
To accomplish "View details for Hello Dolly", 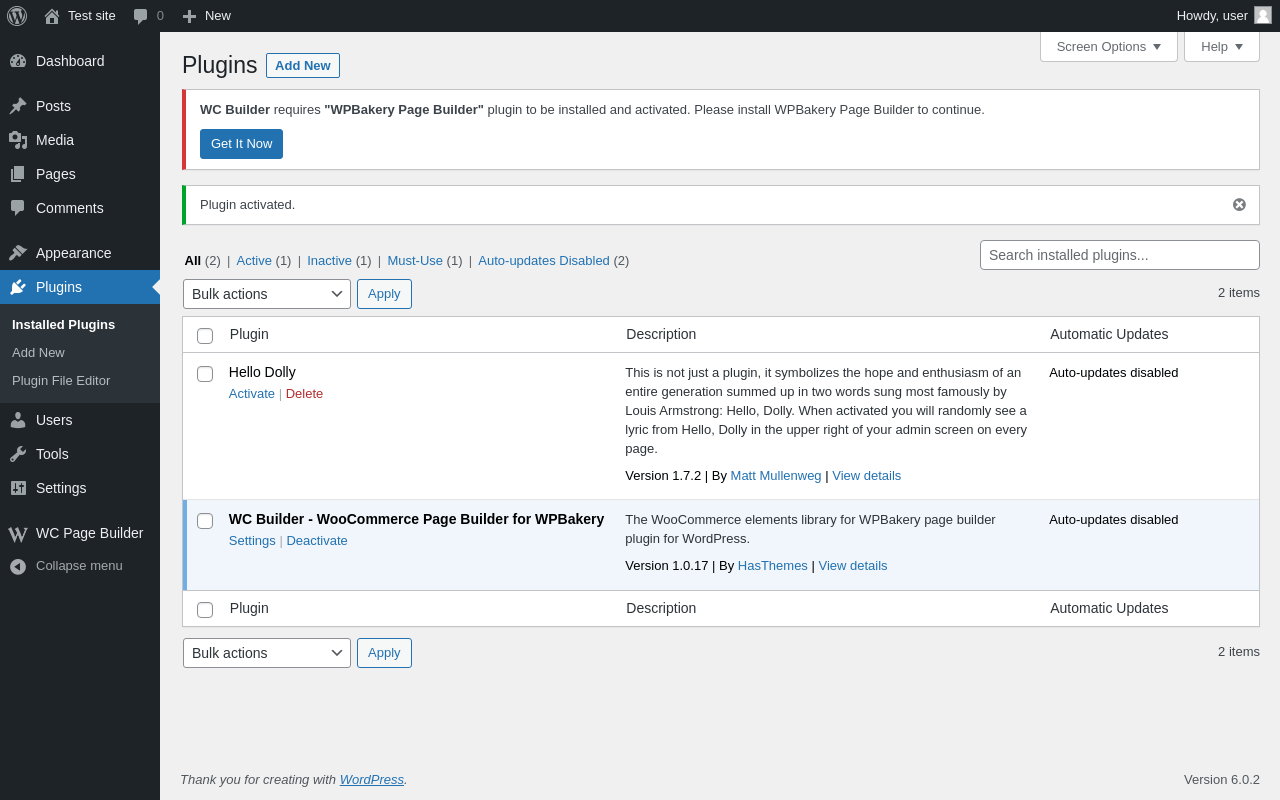I will tap(867, 475).
